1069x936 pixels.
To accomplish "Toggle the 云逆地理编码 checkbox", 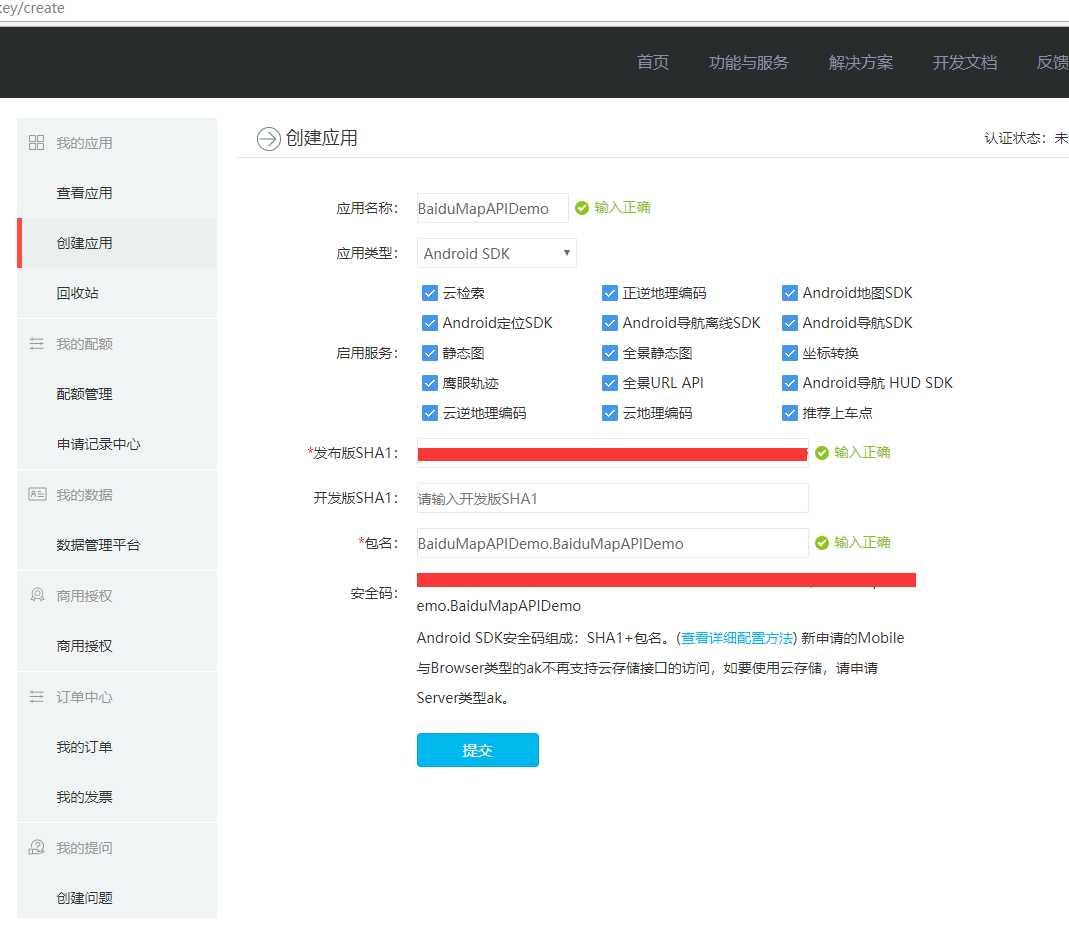I will pos(430,413).
